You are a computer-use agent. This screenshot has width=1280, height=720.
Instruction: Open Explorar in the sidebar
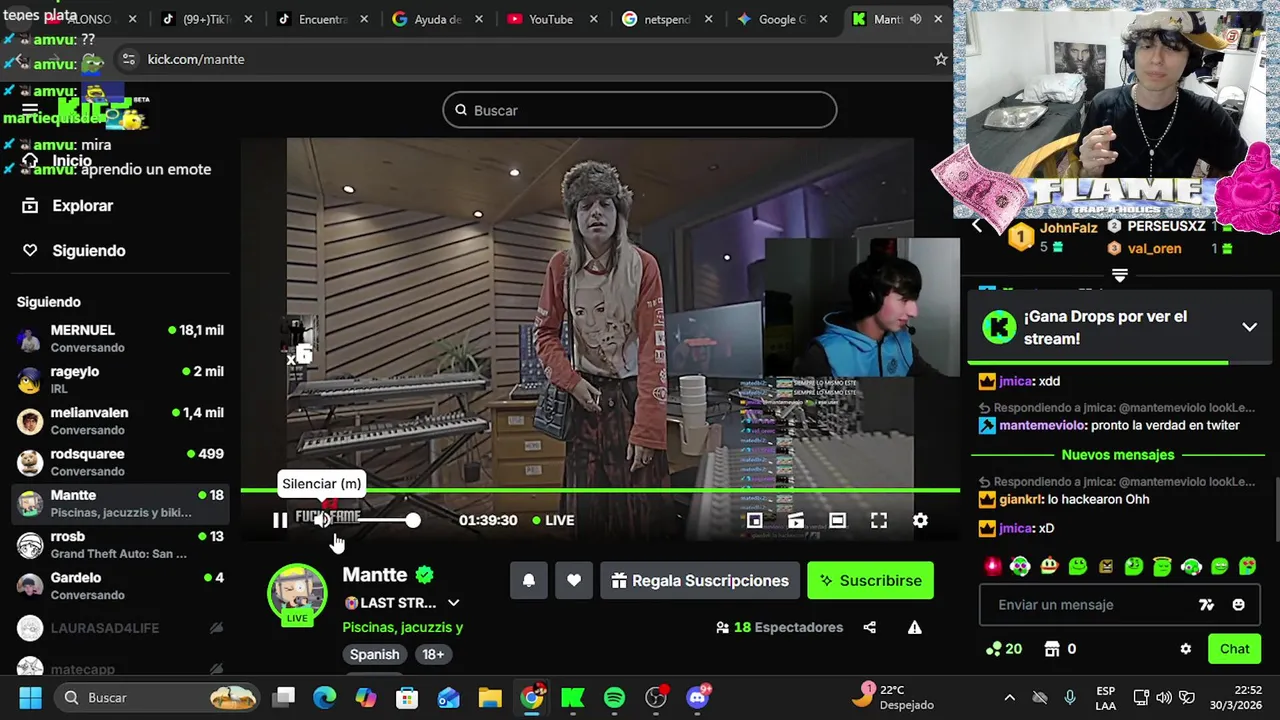coord(82,205)
